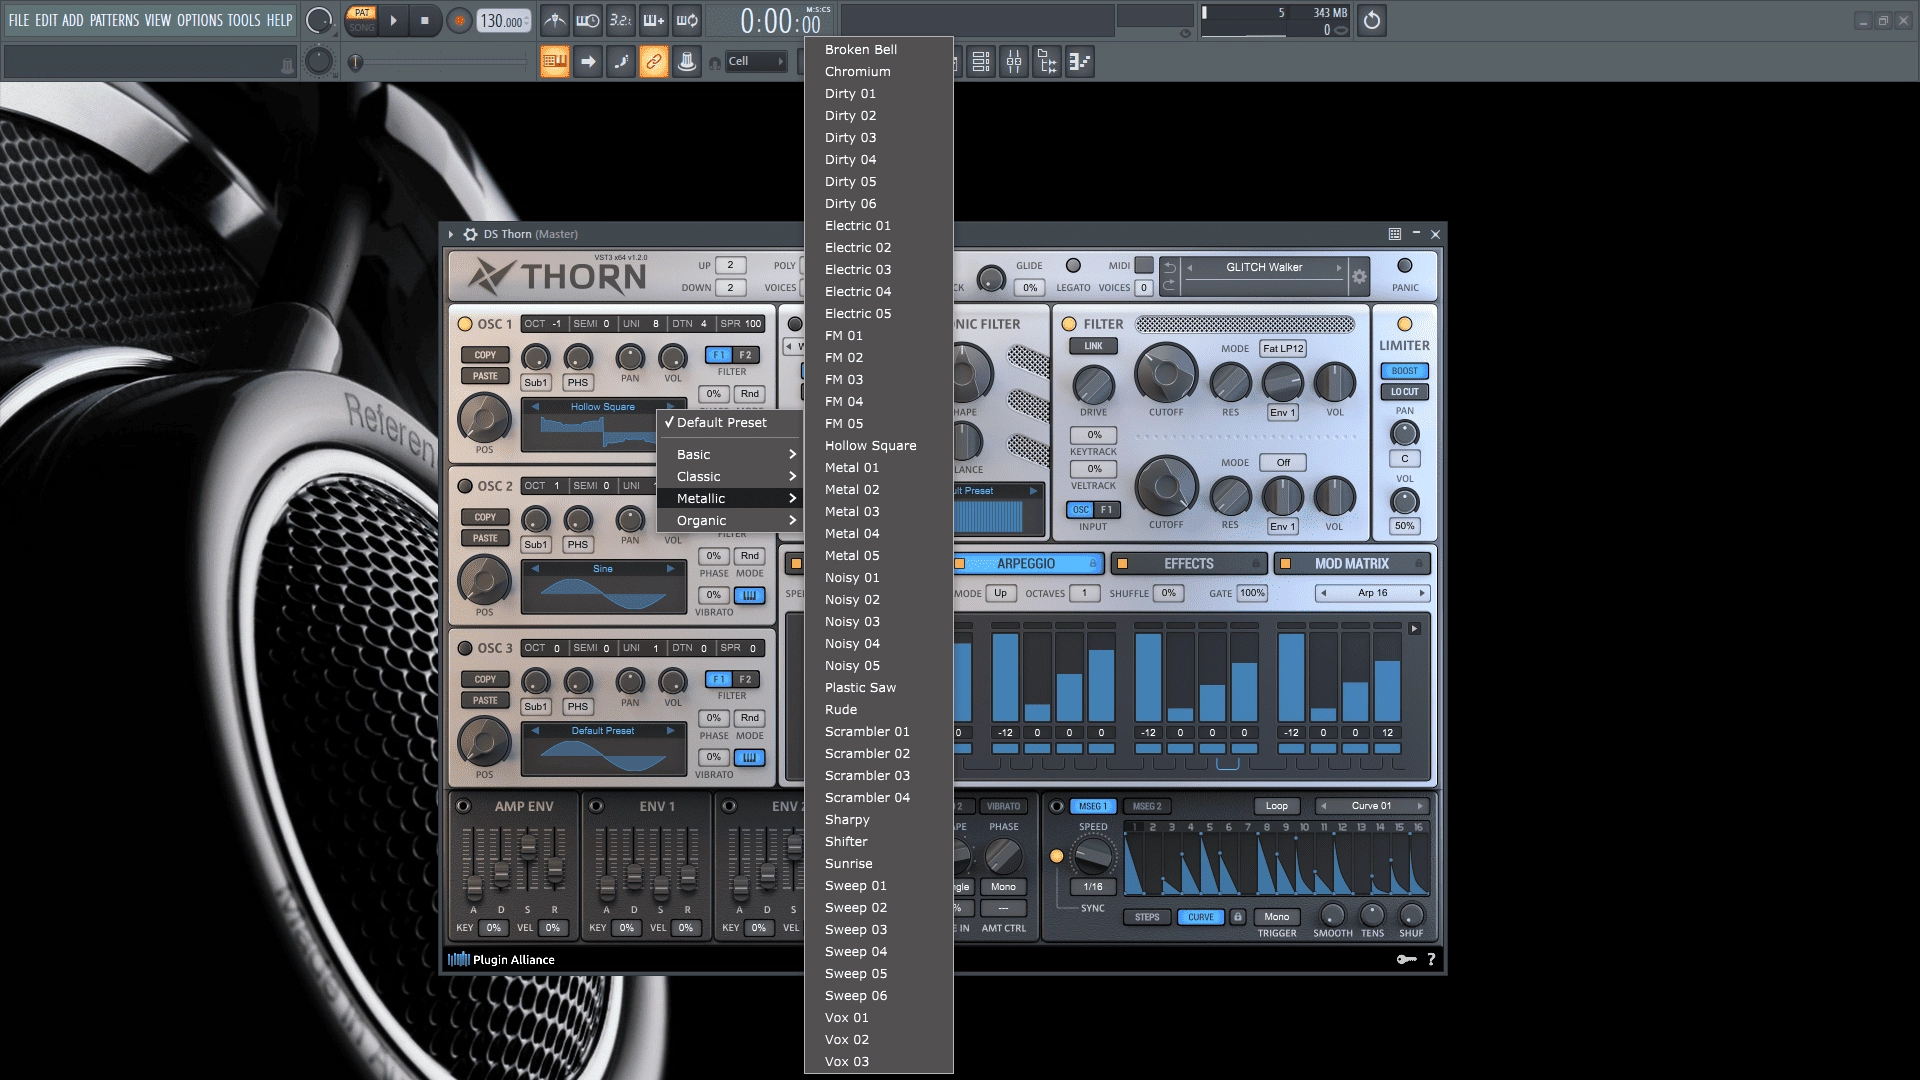
Task: Open the mixer icon in toolbar
Action: (x=1014, y=62)
